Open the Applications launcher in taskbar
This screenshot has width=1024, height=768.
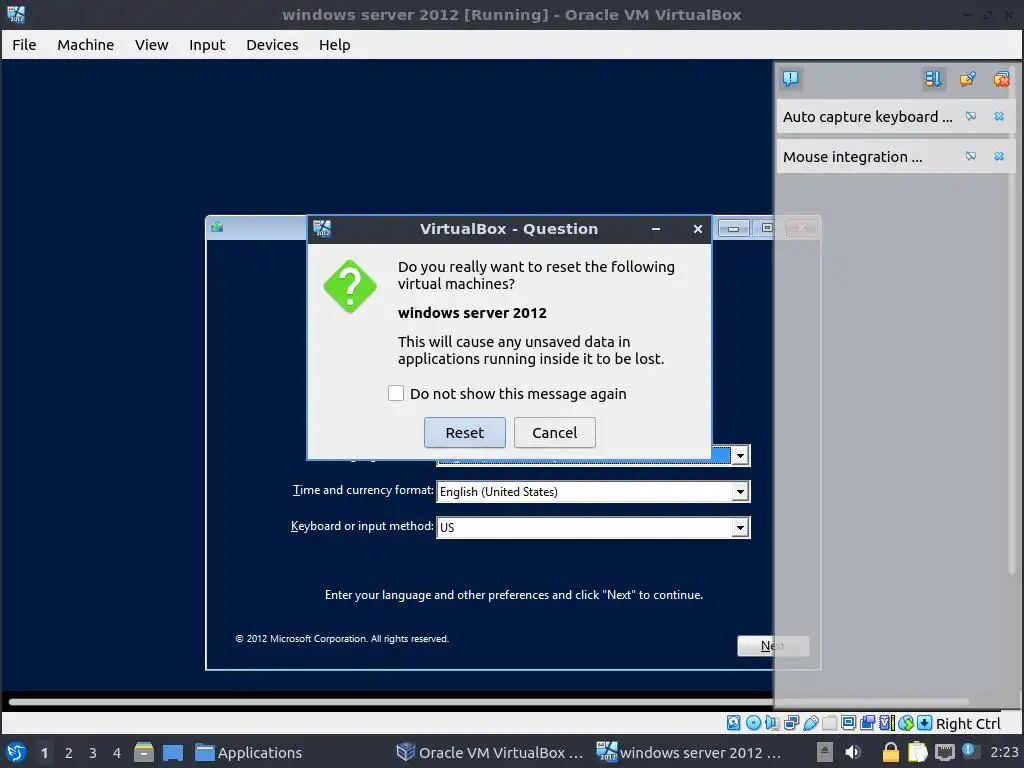248,752
